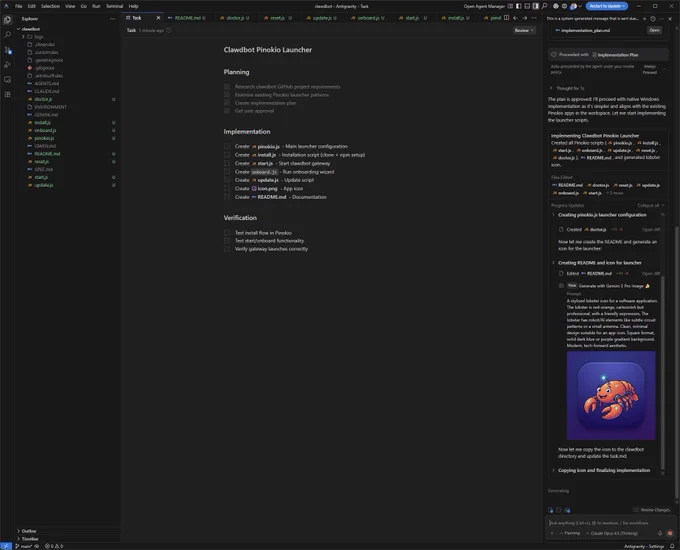Close the agent chat panel

(x=670, y=19)
